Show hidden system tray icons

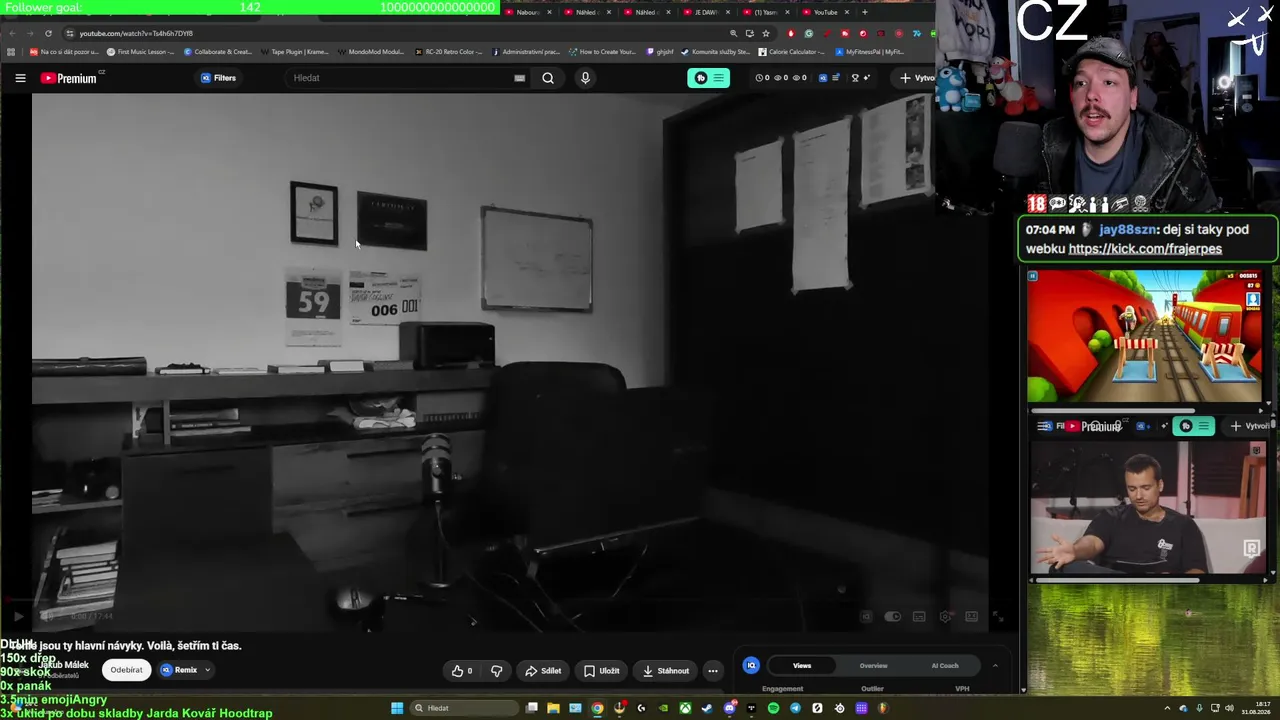pos(1167,708)
